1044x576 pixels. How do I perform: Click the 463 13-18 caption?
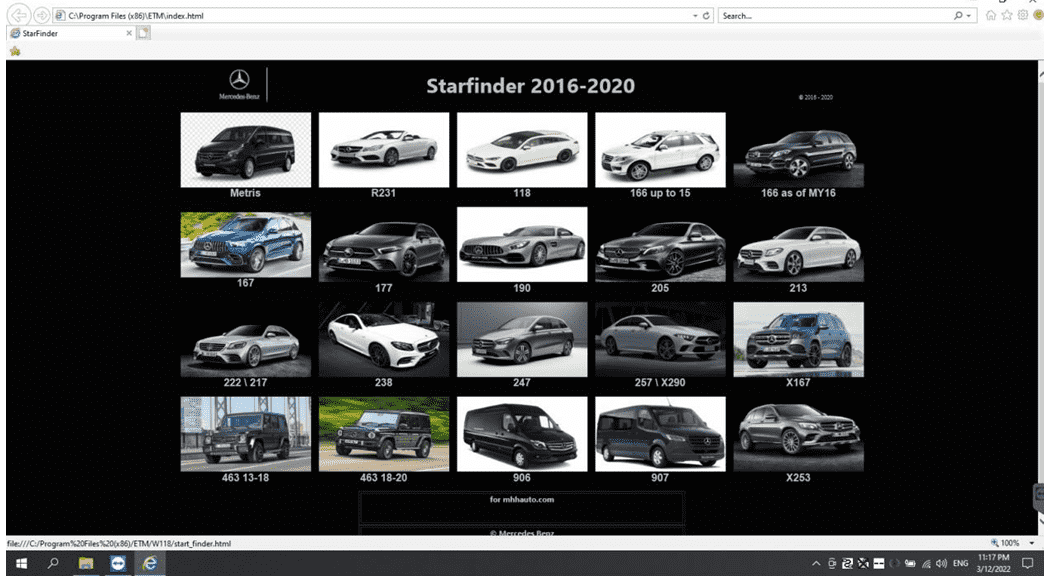pyautogui.click(x=246, y=477)
